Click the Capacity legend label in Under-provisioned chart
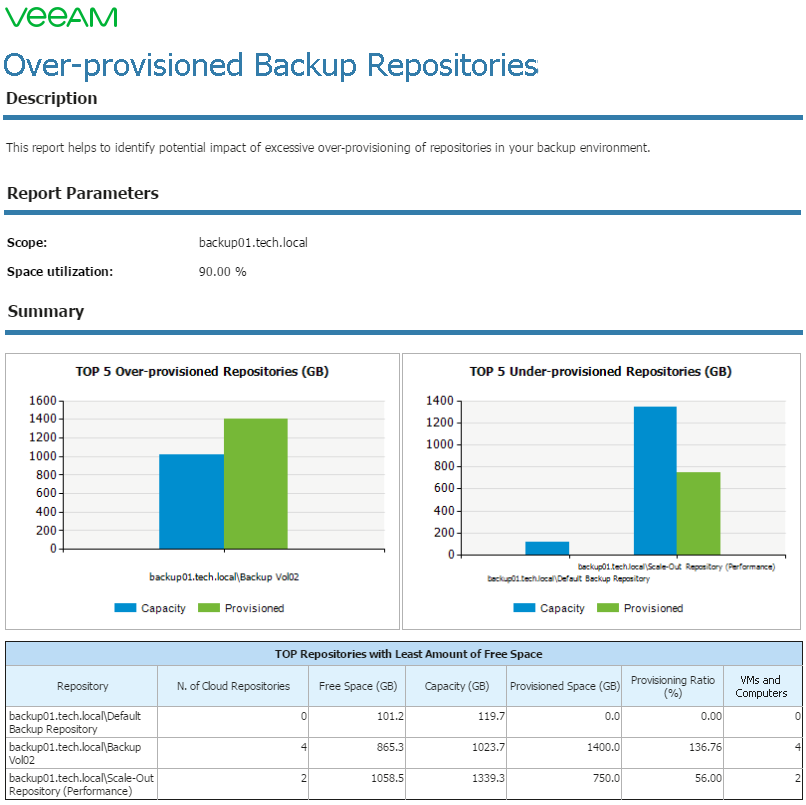Screen dimensions: 806x805 pos(562,608)
